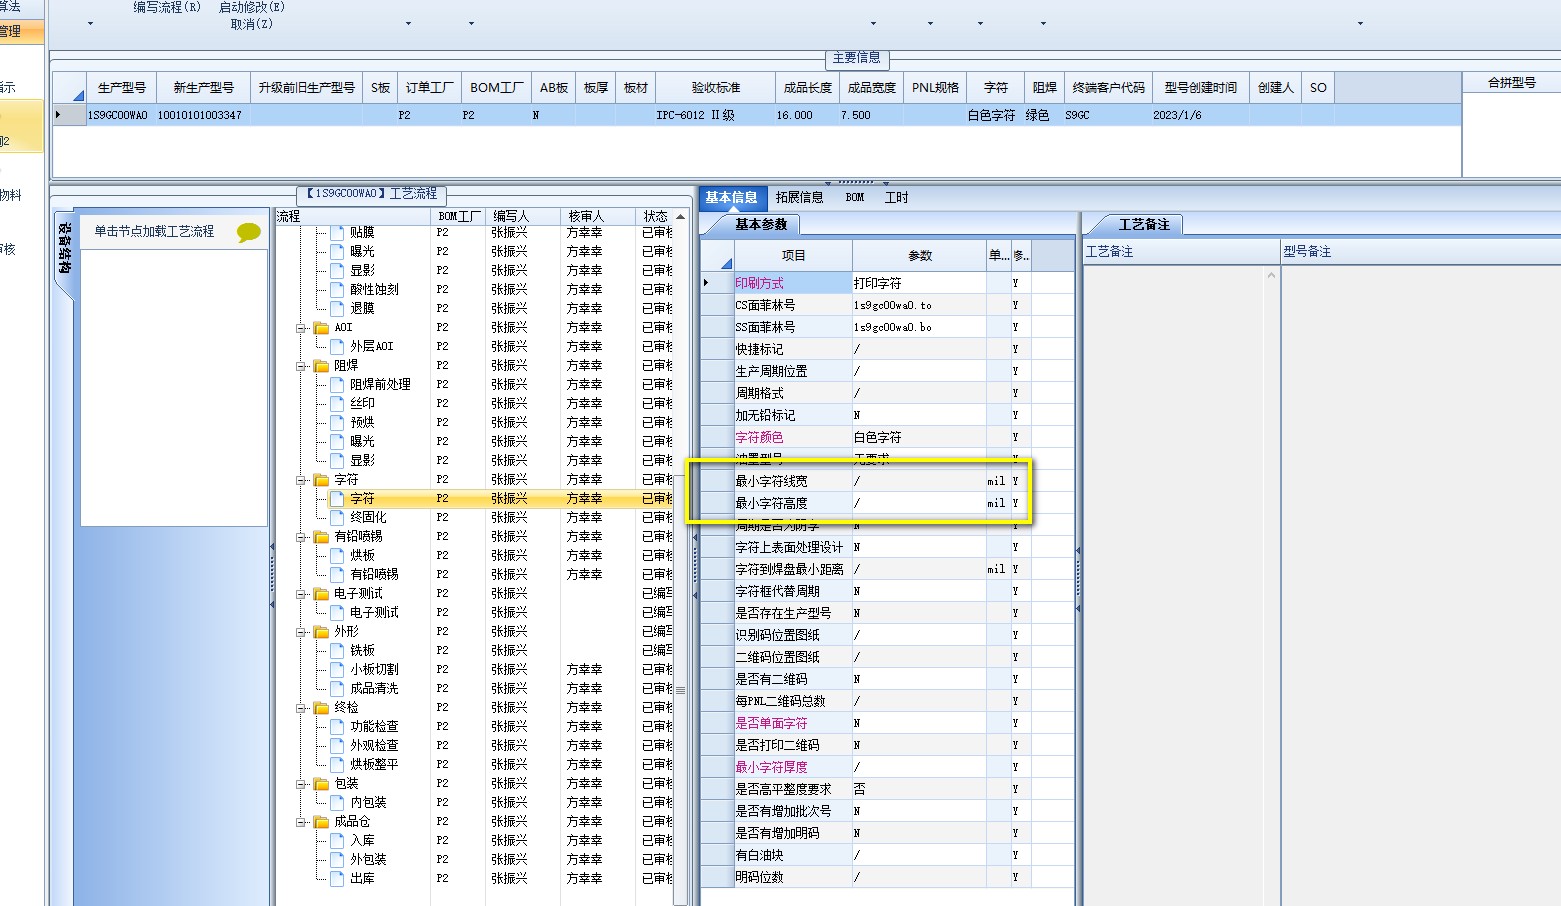Click the page icon of 外层AOI step
The width and height of the screenshot is (1561, 906).
(x=337, y=346)
